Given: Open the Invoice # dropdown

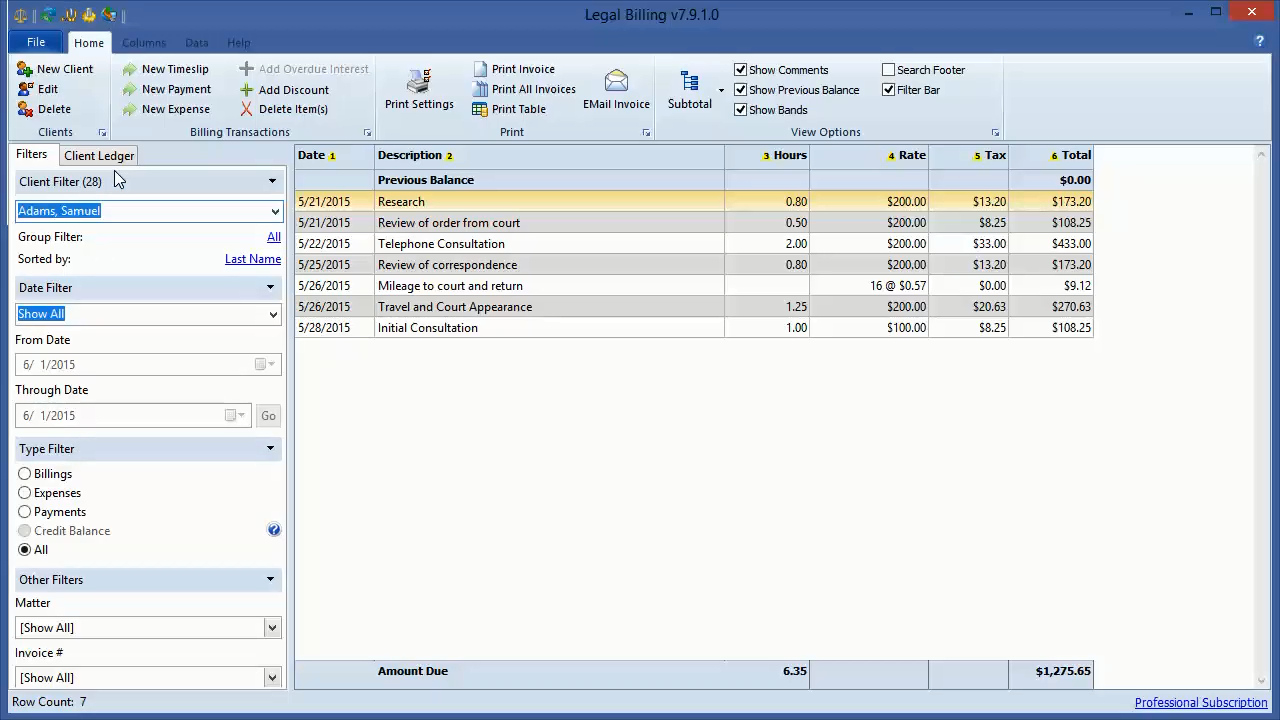Looking at the screenshot, I should (x=272, y=678).
